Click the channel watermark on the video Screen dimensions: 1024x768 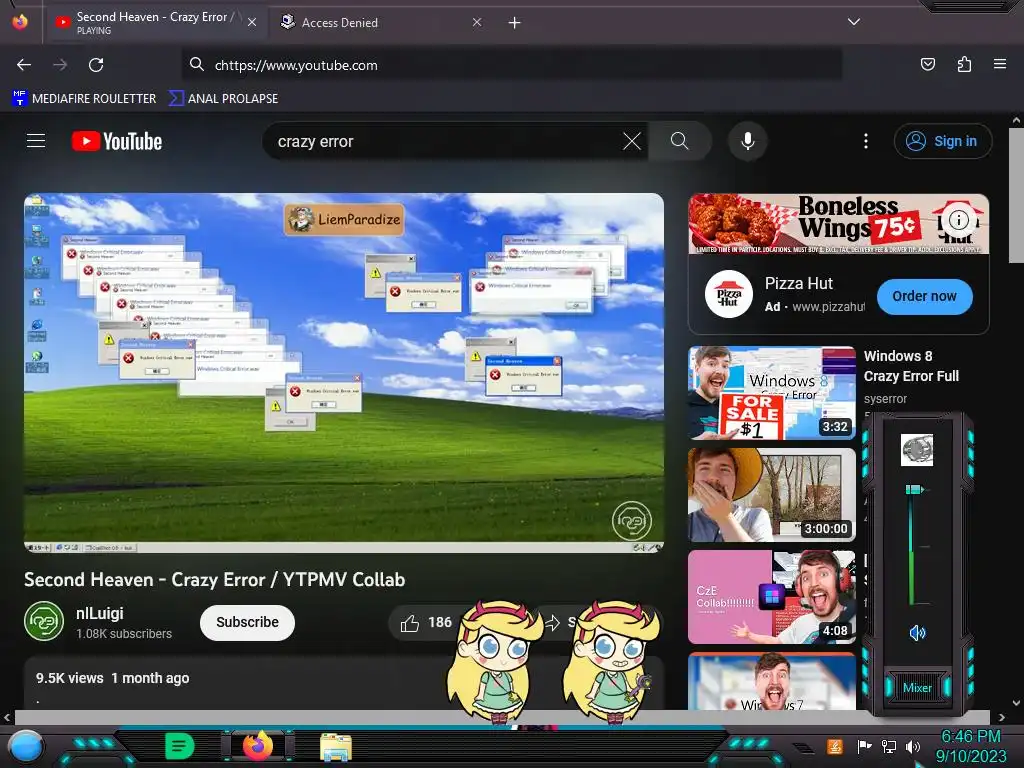coord(632,520)
